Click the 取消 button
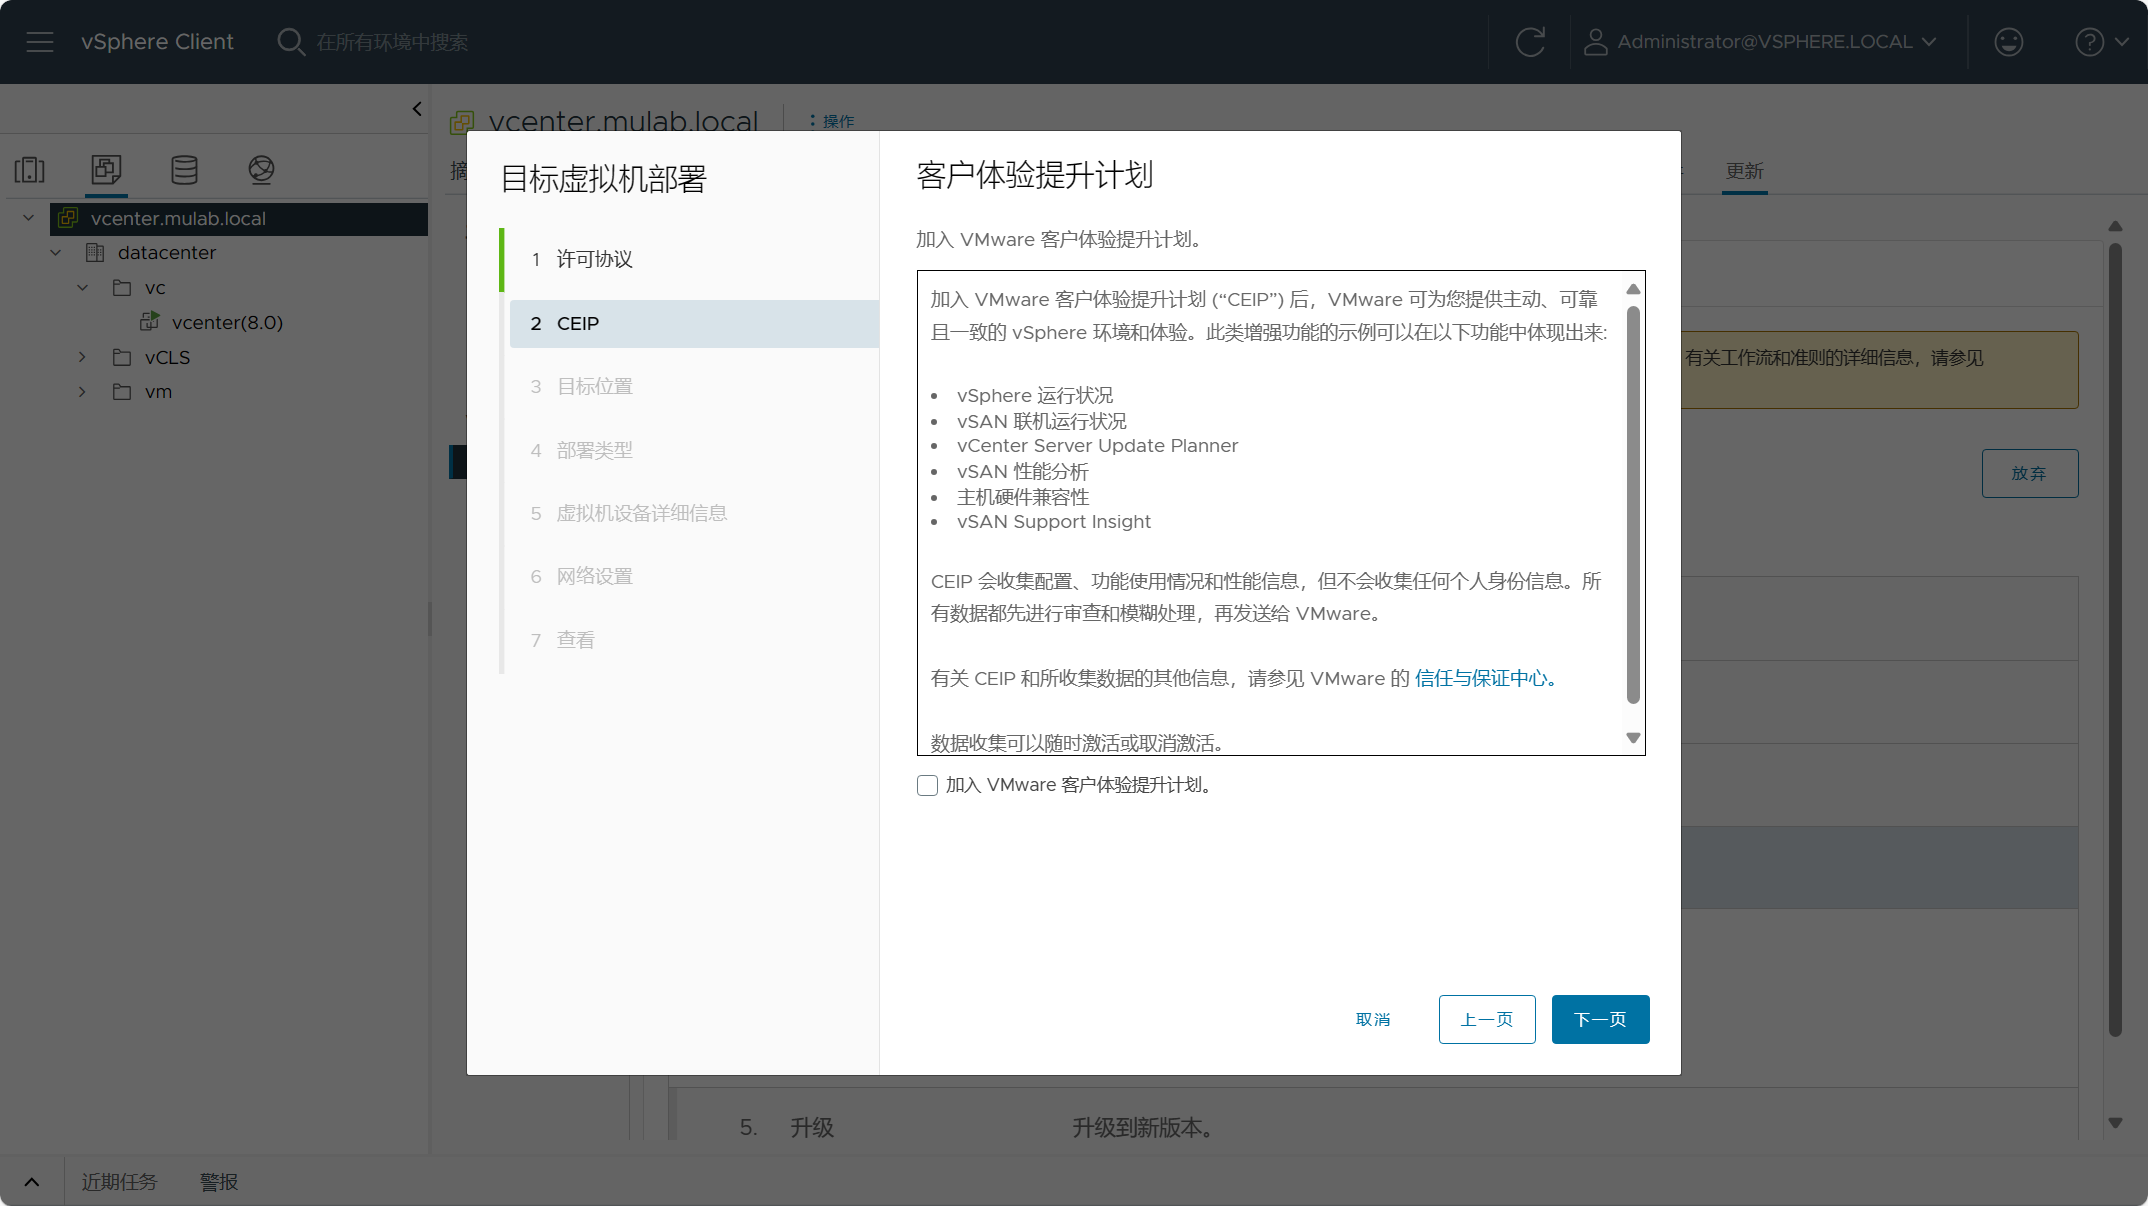Screen dimensions: 2148x1206 click(1373, 1020)
